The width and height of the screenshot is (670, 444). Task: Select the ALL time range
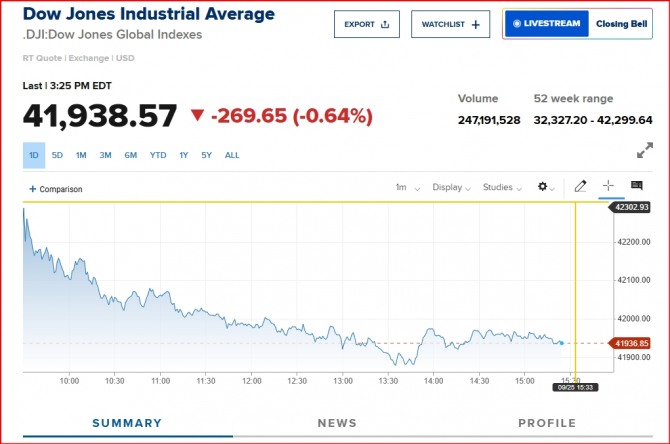pyautogui.click(x=232, y=155)
